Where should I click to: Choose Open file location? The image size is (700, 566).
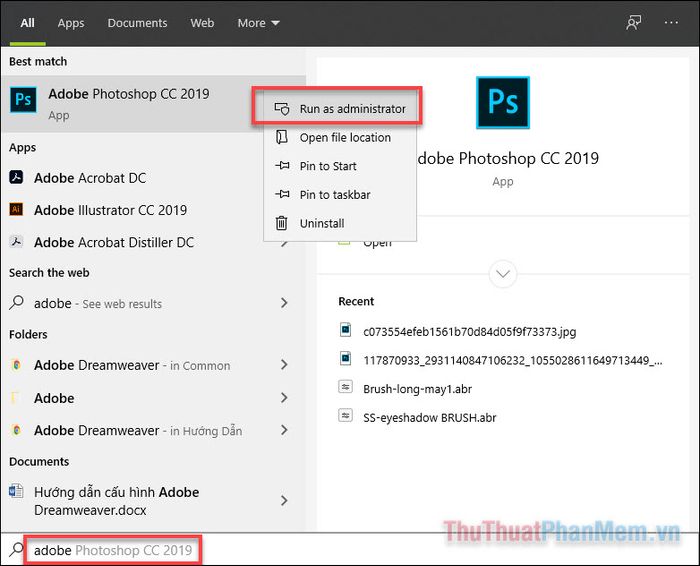coord(340,137)
